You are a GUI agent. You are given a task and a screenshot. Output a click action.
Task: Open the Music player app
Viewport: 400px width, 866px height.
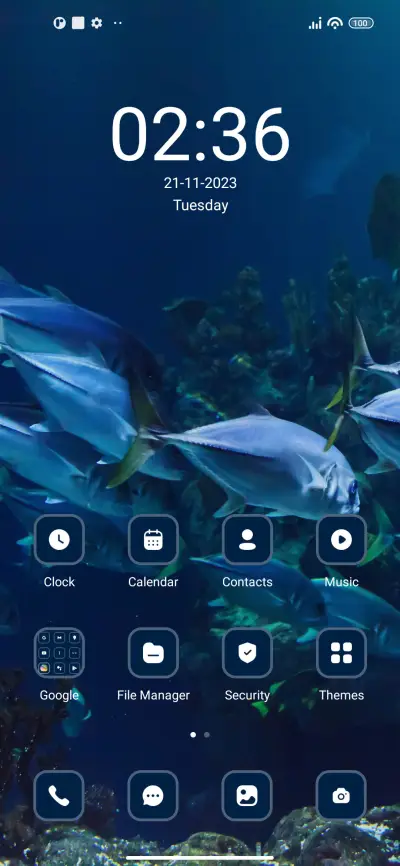click(x=341, y=540)
